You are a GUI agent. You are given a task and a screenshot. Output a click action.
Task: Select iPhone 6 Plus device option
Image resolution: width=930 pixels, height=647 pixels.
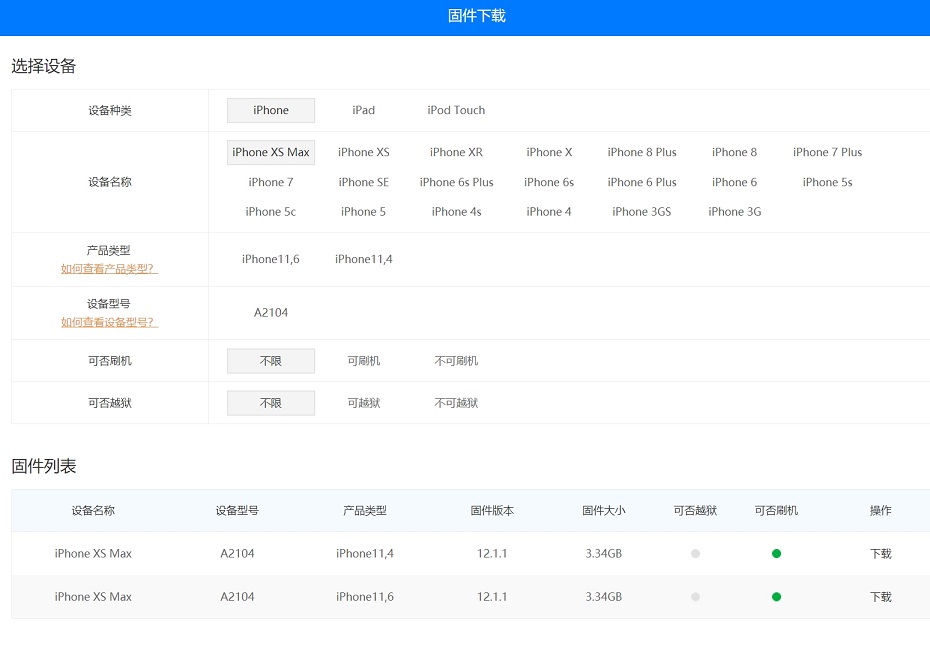coord(642,182)
